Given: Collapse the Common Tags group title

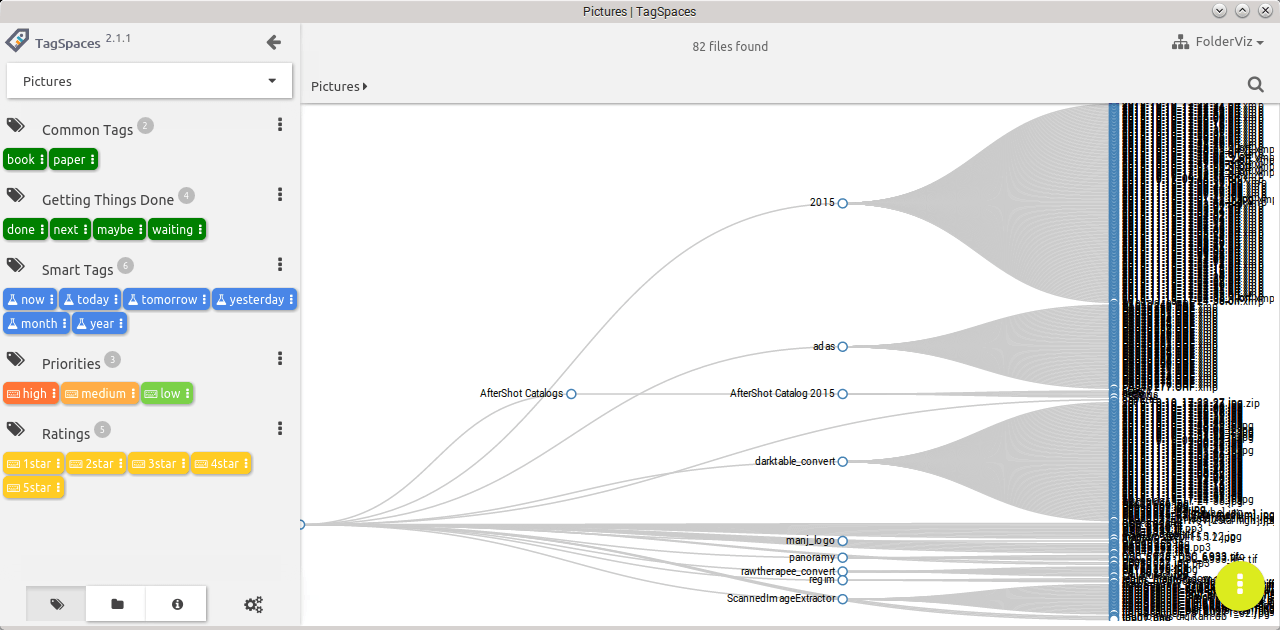Looking at the screenshot, I should tap(87, 130).
